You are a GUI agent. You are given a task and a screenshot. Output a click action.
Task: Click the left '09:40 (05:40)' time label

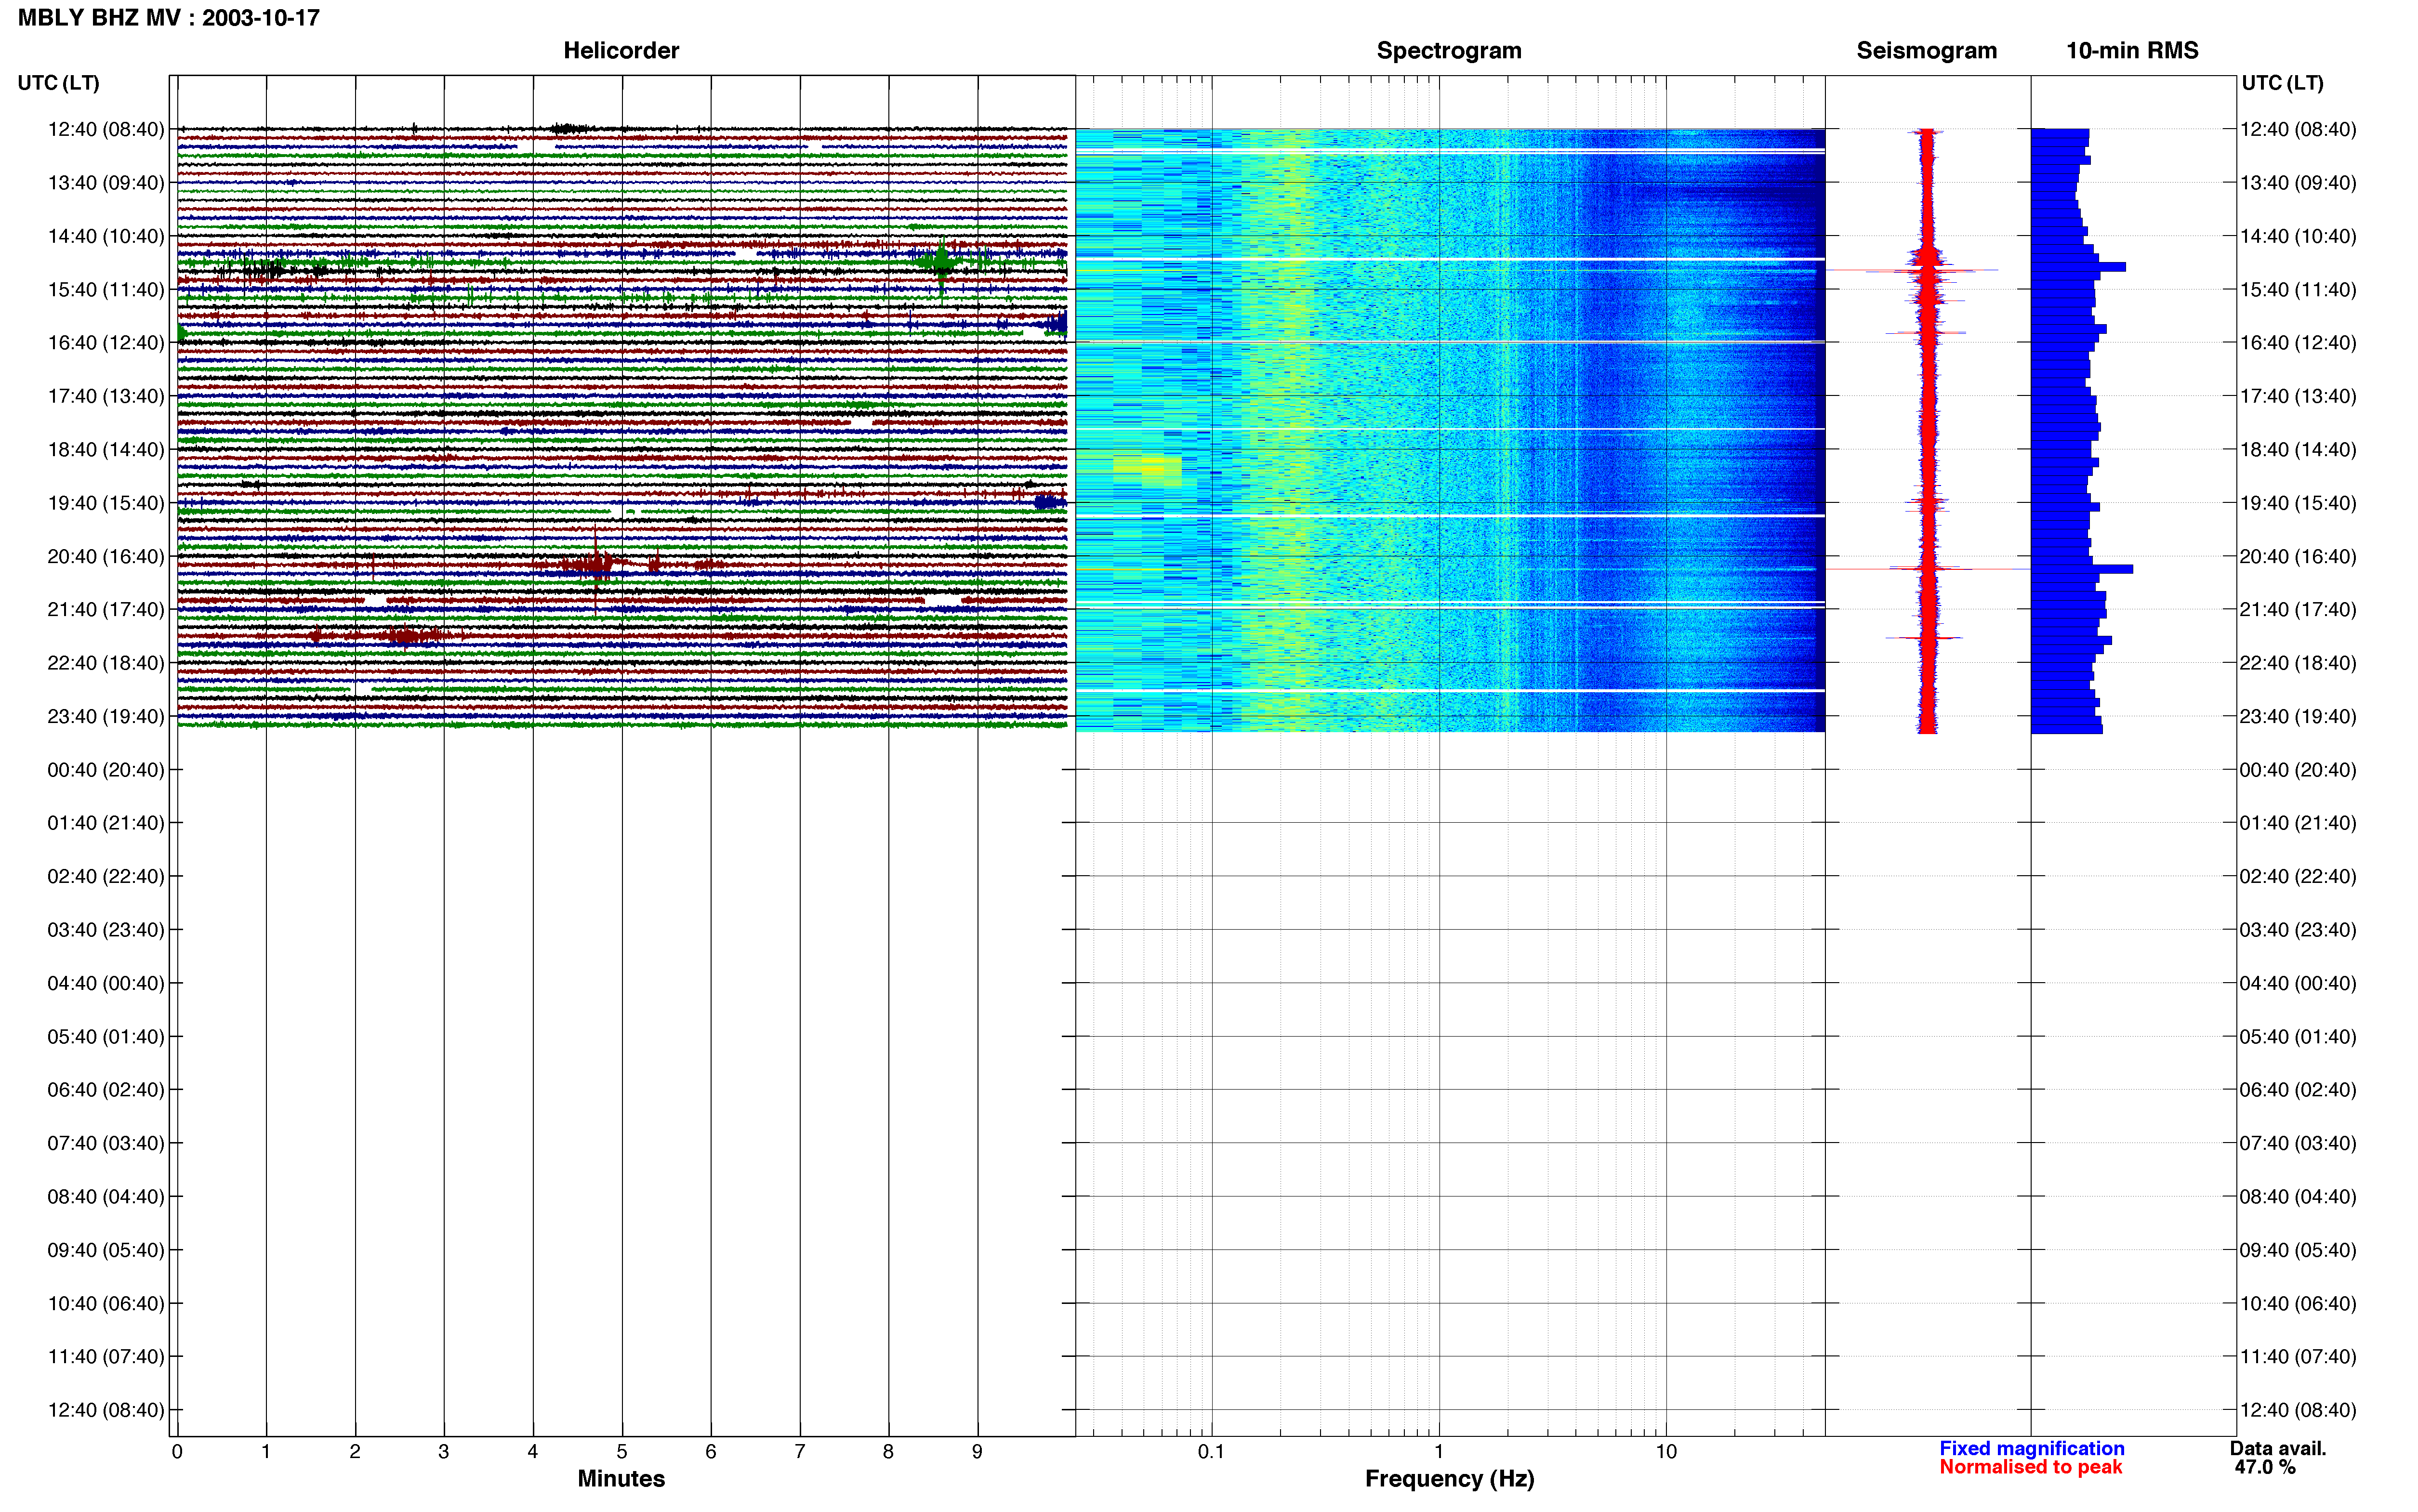106,1250
